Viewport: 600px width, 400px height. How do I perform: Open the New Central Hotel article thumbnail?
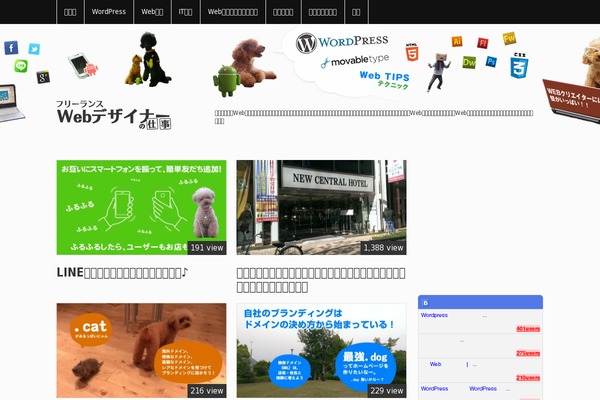pyautogui.click(x=321, y=207)
